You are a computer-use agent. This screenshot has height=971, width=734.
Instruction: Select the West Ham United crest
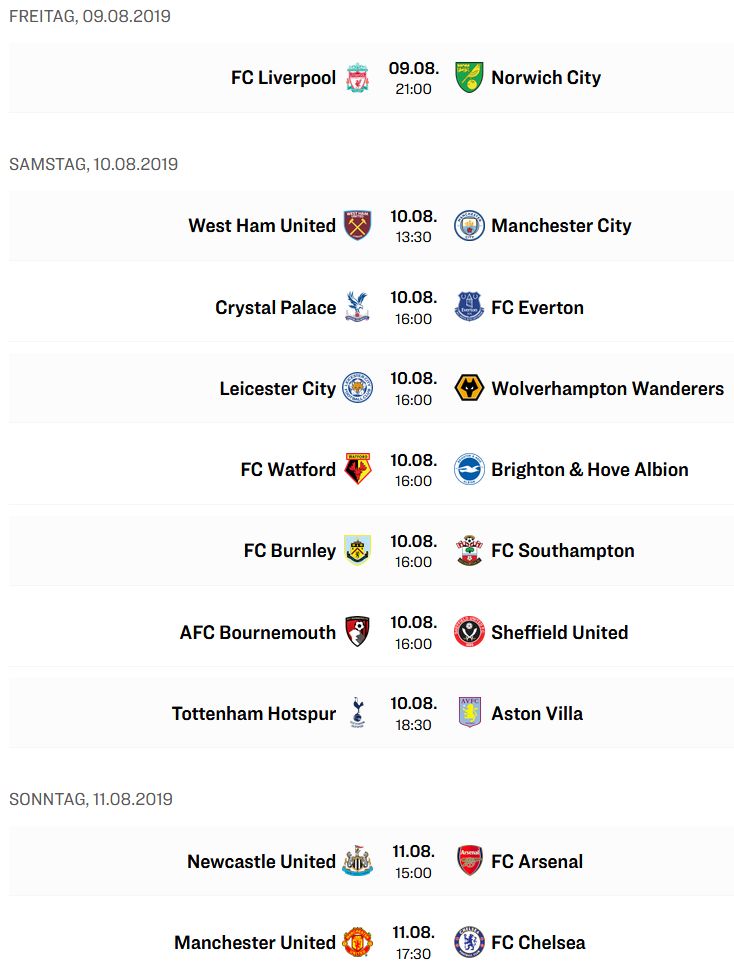(x=357, y=225)
